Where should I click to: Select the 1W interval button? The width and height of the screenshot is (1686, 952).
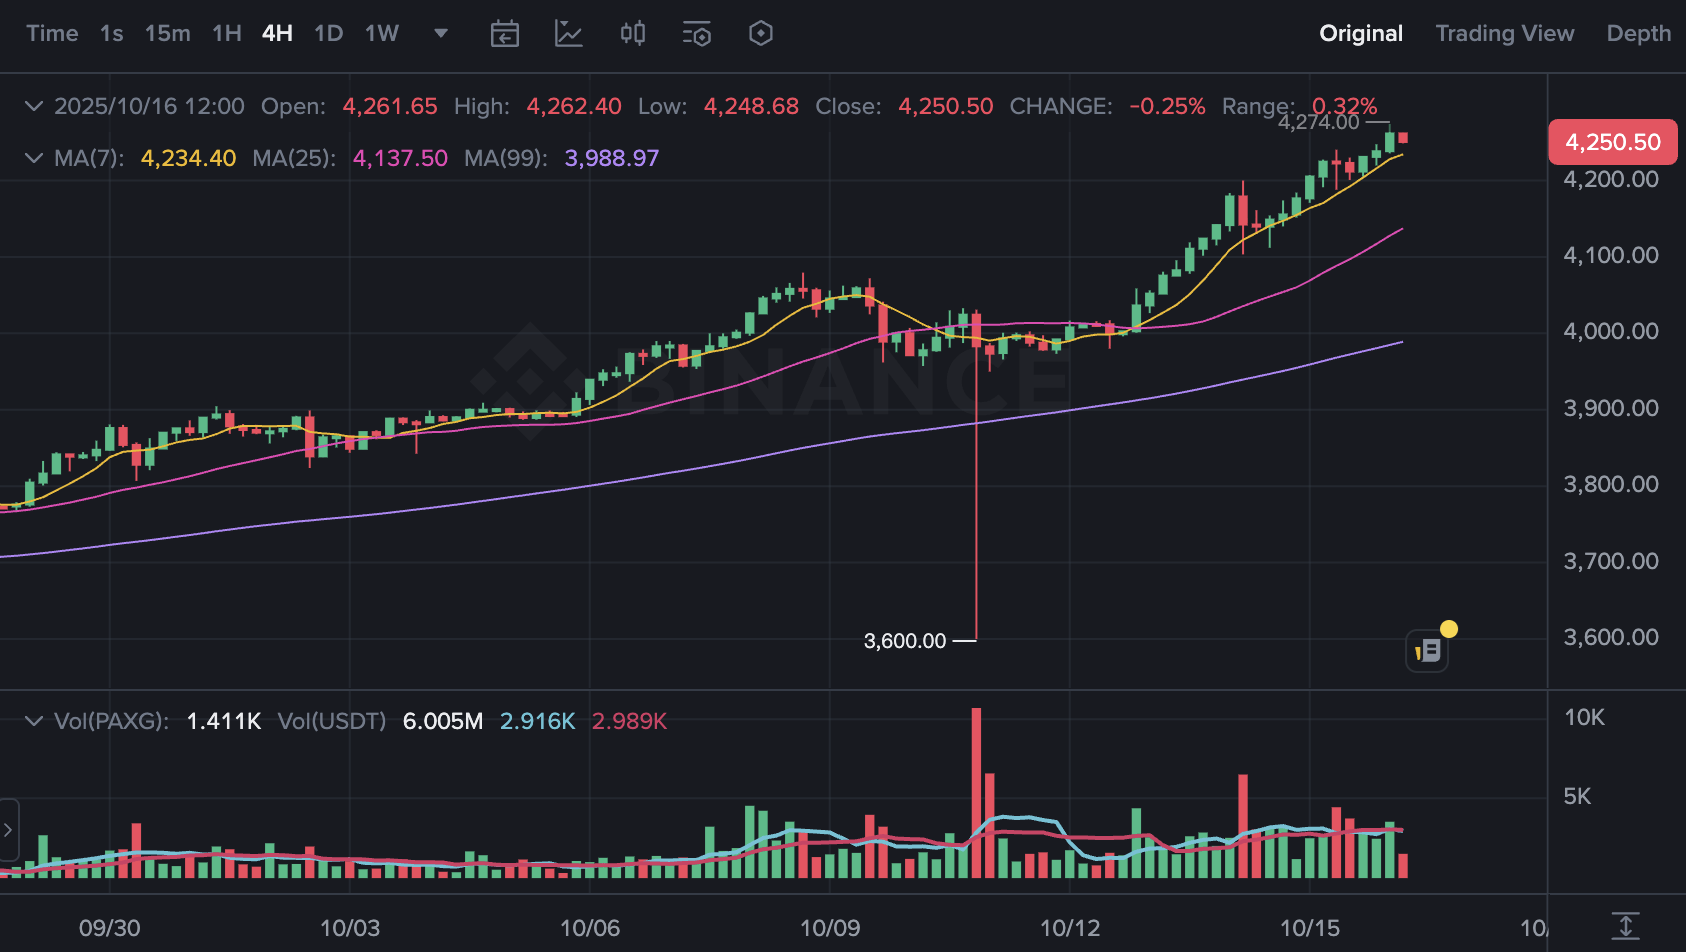(x=382, y=34)
